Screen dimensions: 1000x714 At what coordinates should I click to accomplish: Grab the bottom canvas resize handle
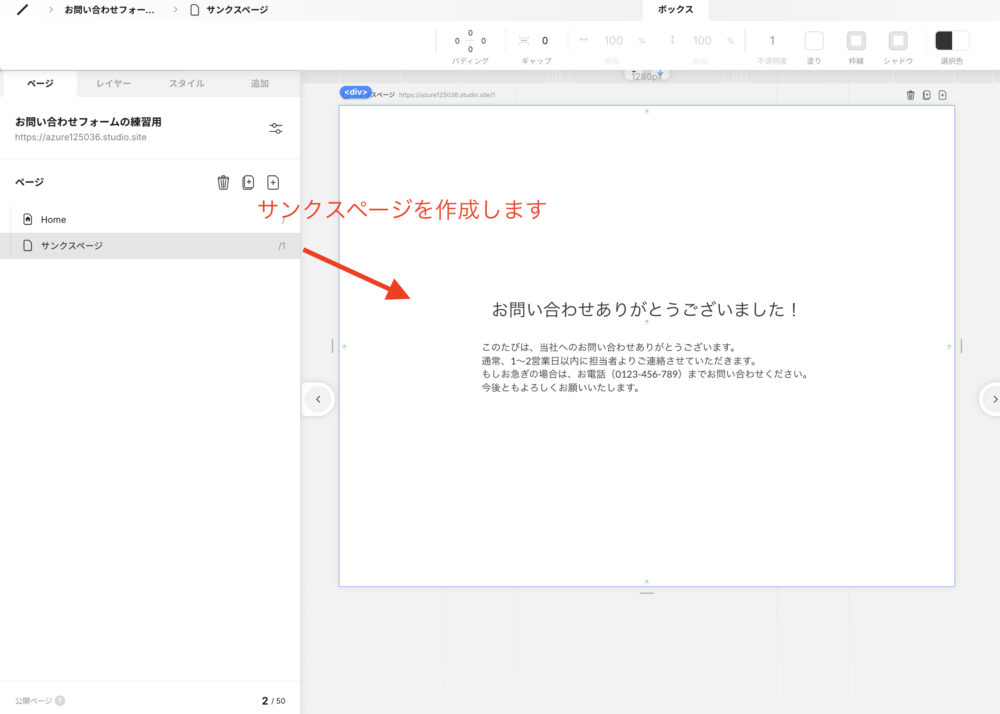(x=647, y=594)
